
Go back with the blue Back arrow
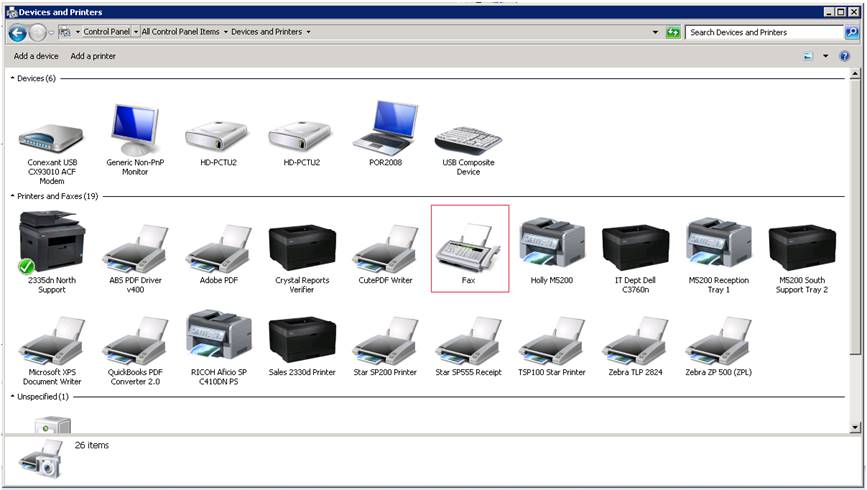[17, 33]
